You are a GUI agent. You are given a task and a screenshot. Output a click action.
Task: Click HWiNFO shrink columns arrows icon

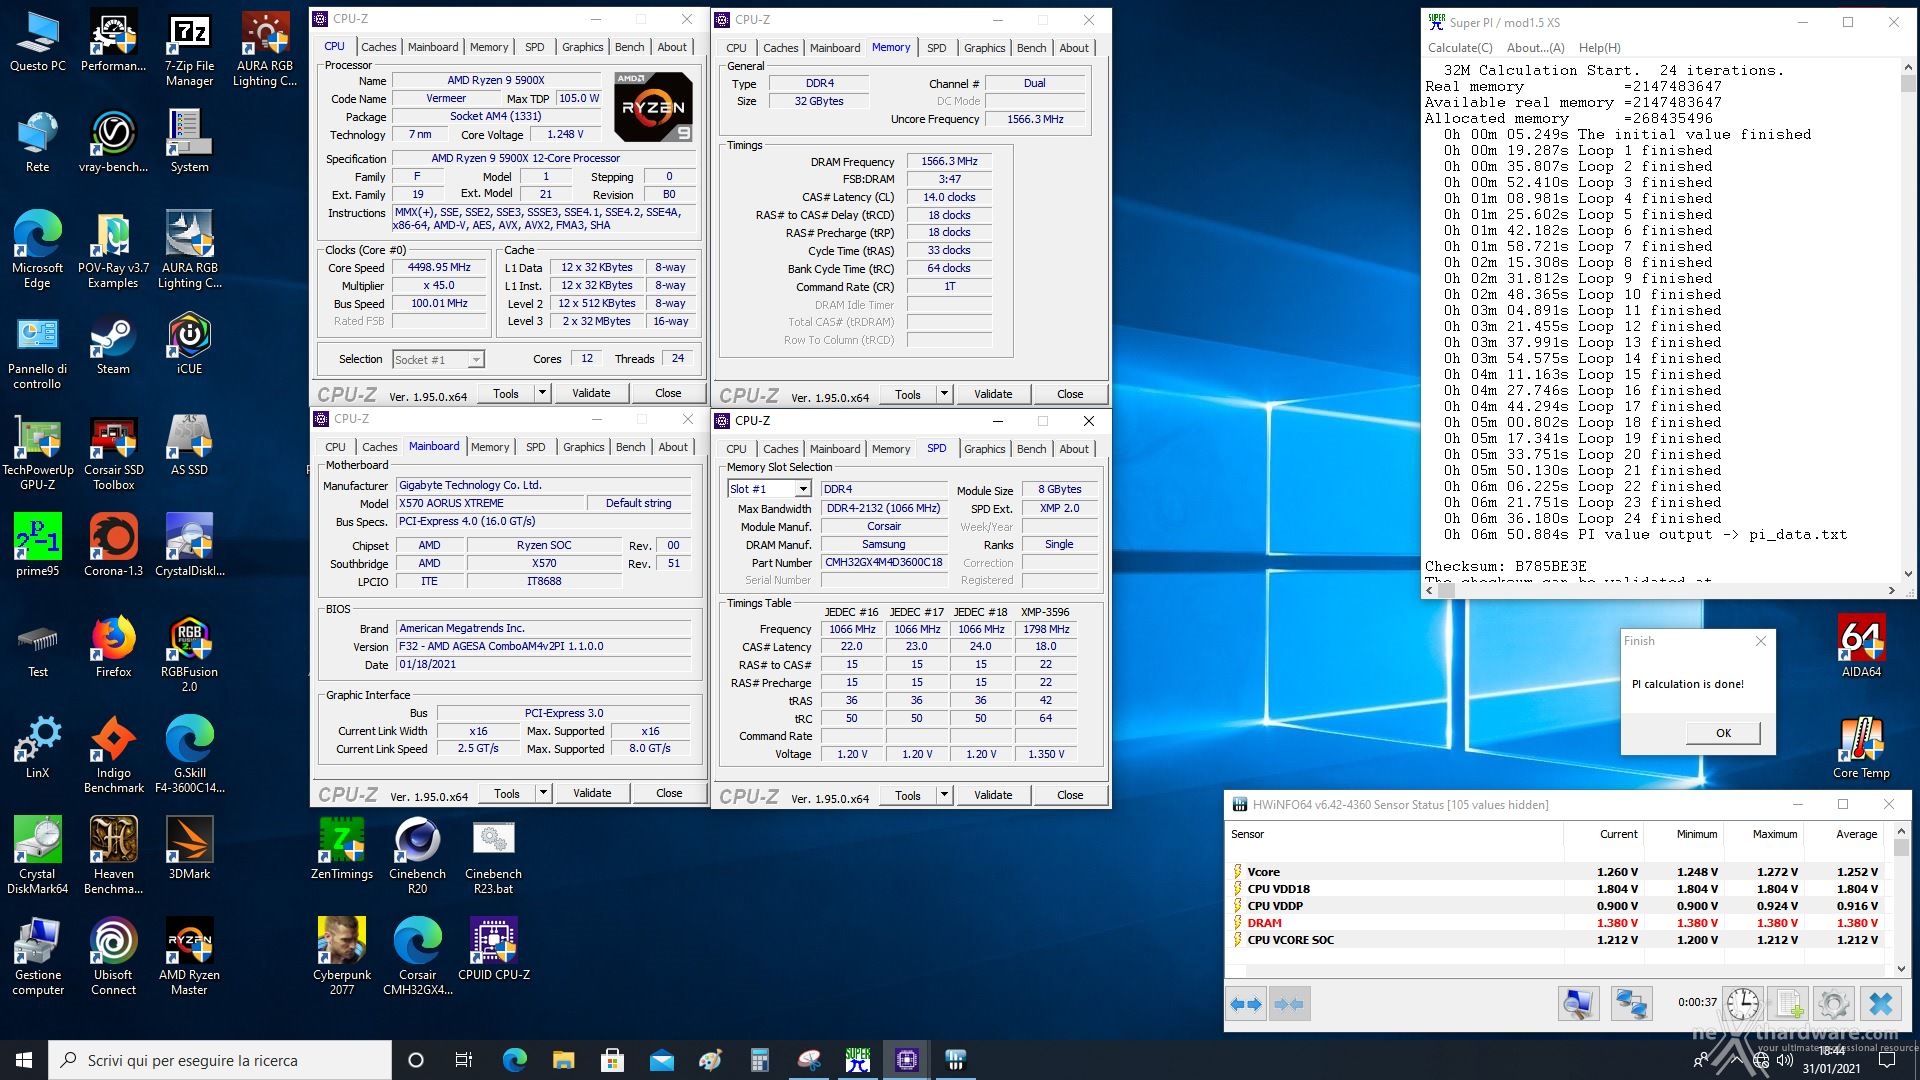click(1289, 1004)
